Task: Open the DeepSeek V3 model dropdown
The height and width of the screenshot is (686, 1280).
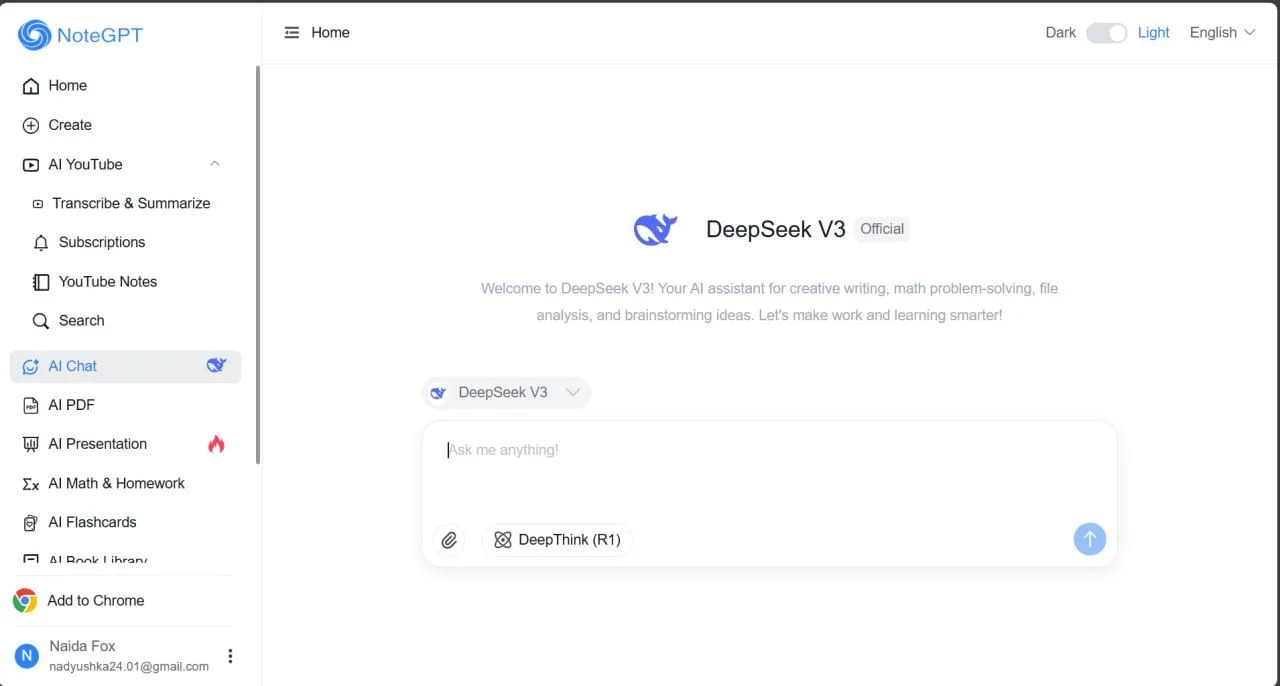Action: [x=506, y=393]
